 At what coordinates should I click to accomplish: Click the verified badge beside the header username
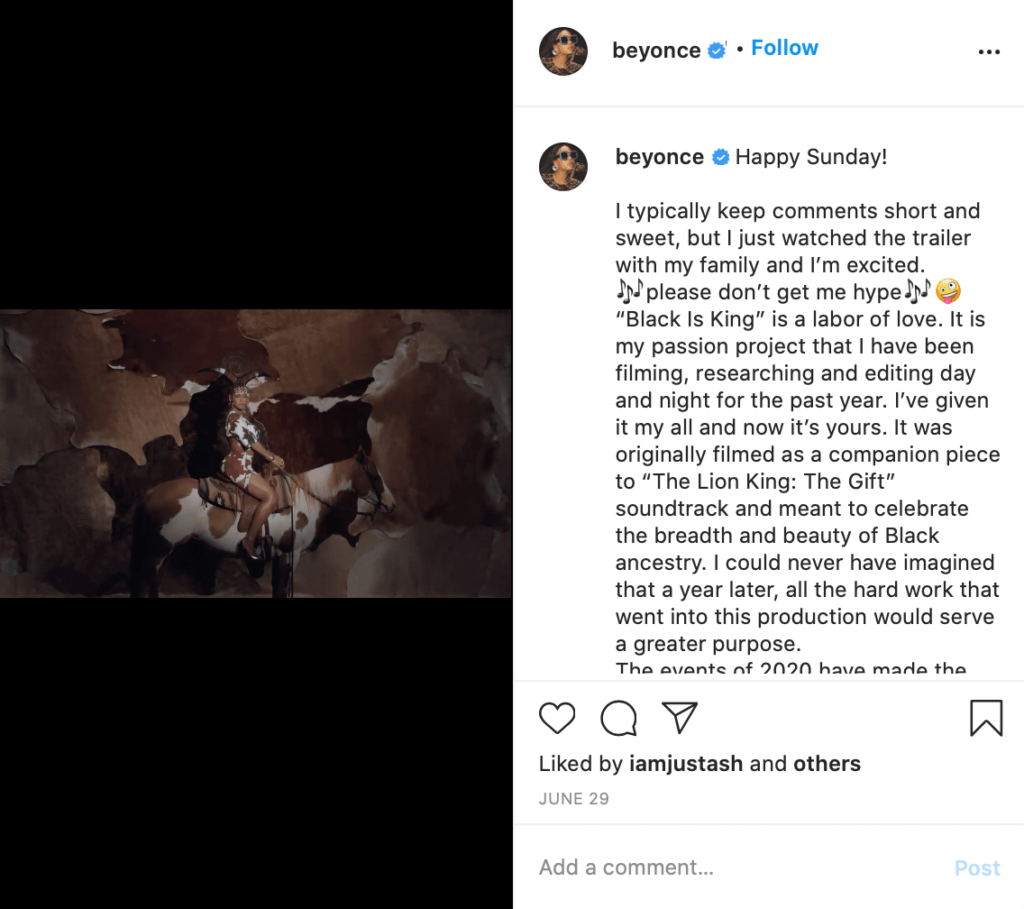click(716, 49)
